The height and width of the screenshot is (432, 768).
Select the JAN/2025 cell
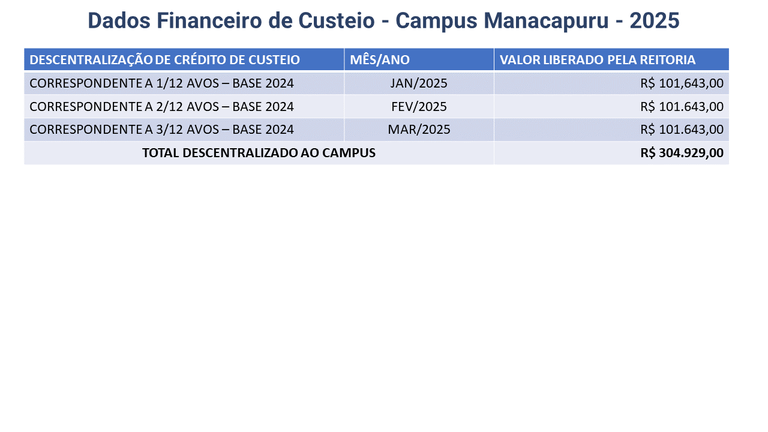(419, 83)
